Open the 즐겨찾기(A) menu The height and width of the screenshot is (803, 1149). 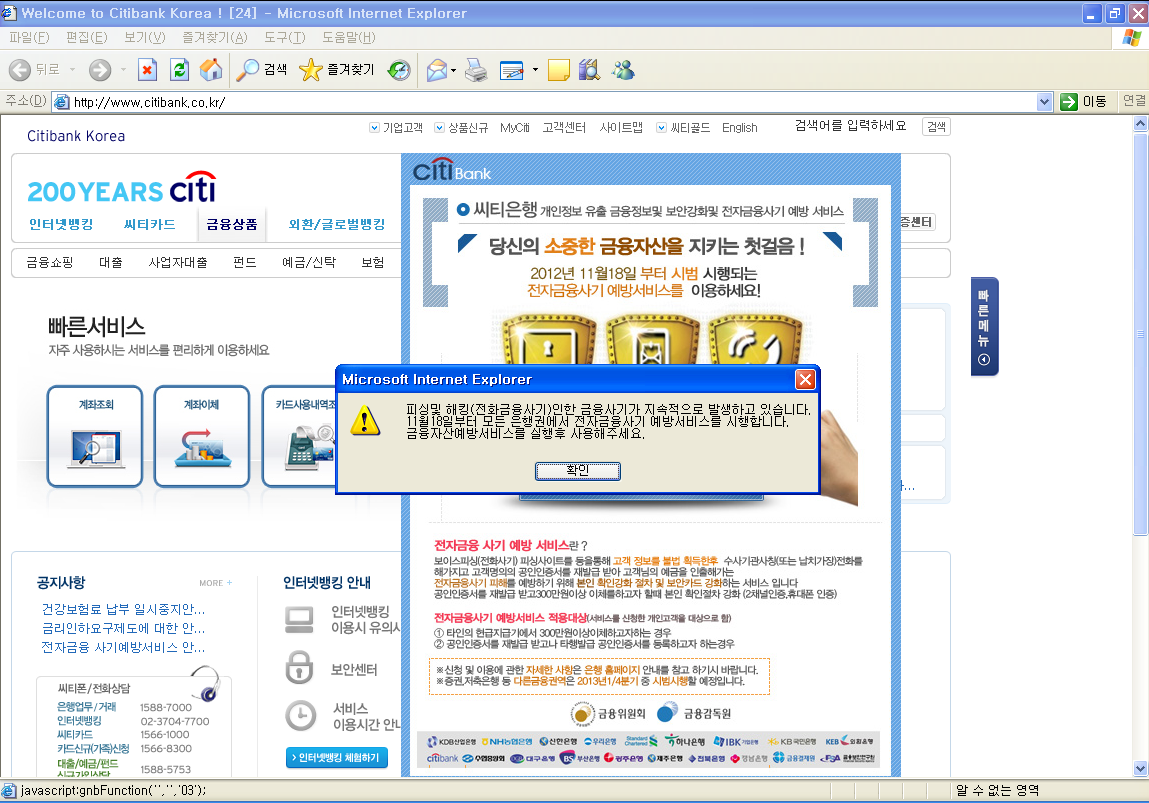(215, 37)
